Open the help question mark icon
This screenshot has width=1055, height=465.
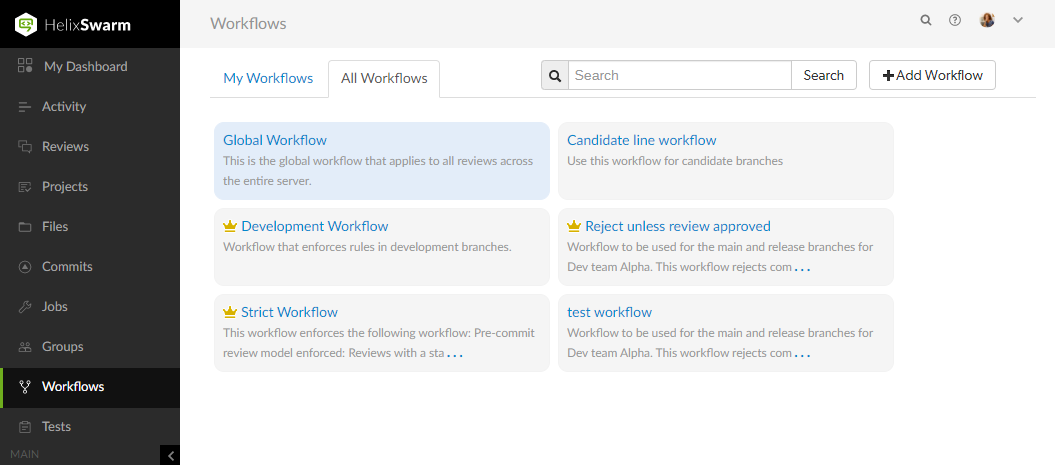point(955,20)
